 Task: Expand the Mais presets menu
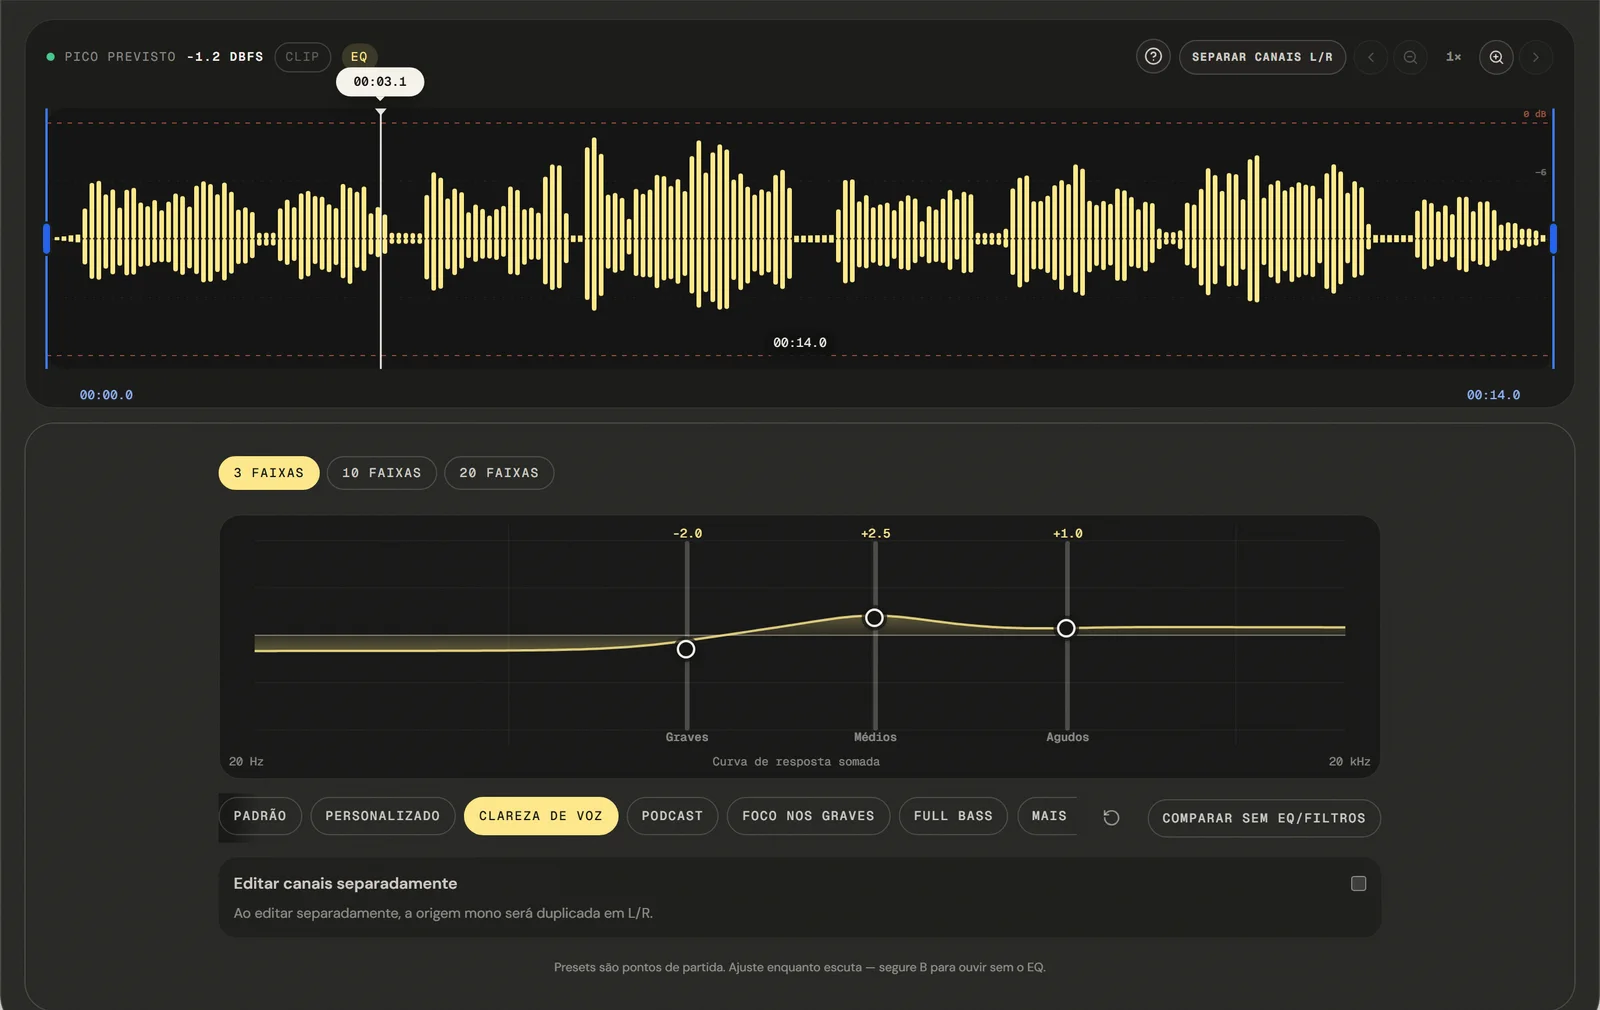pos(1049,816)
